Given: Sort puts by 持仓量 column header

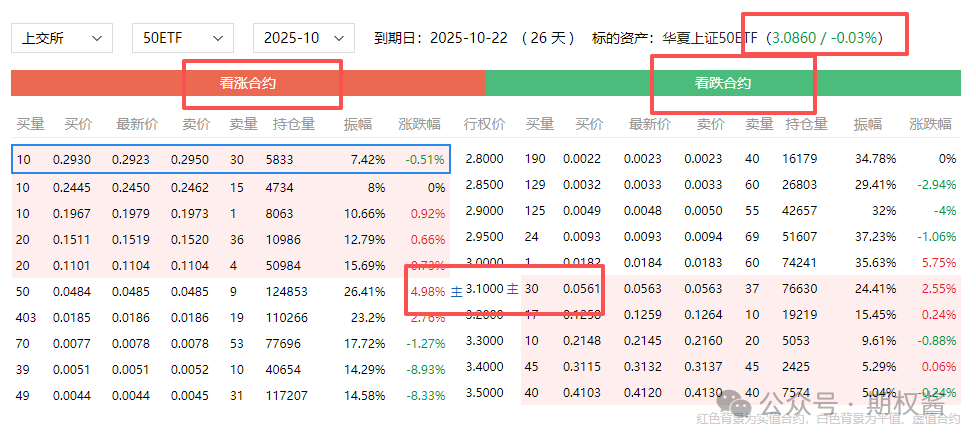Looking at the screenshot, I should (x=806, y=125).
